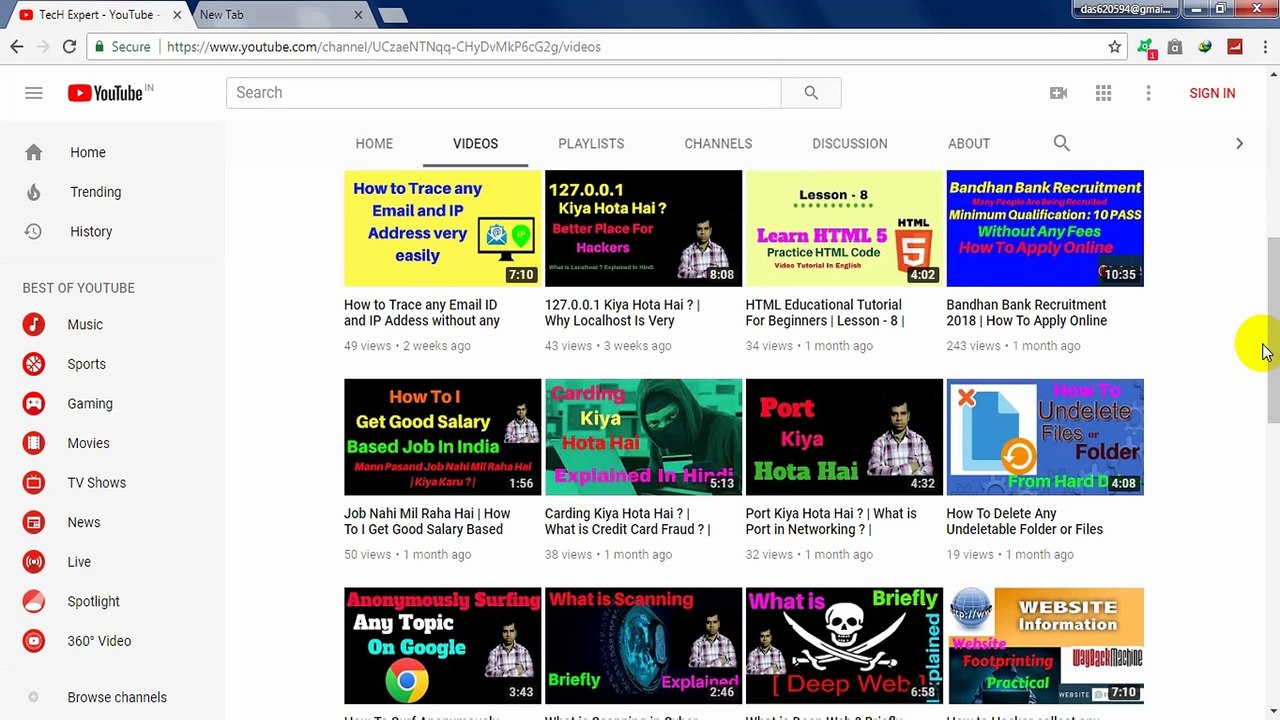Click the YouTube search input field
The width and height of the screenshot is (1280, 720).
[503, 93]
